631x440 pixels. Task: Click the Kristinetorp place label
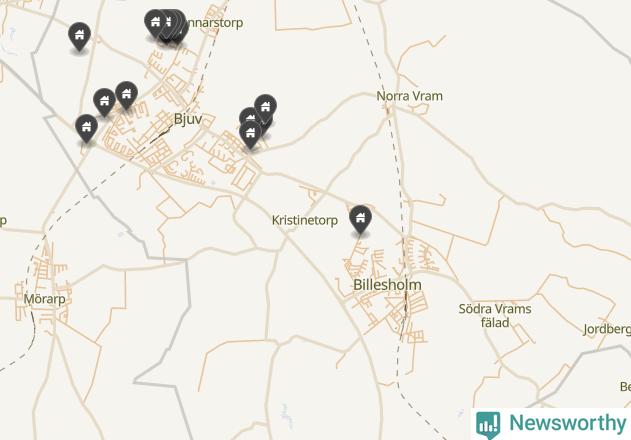coord(305,221)
